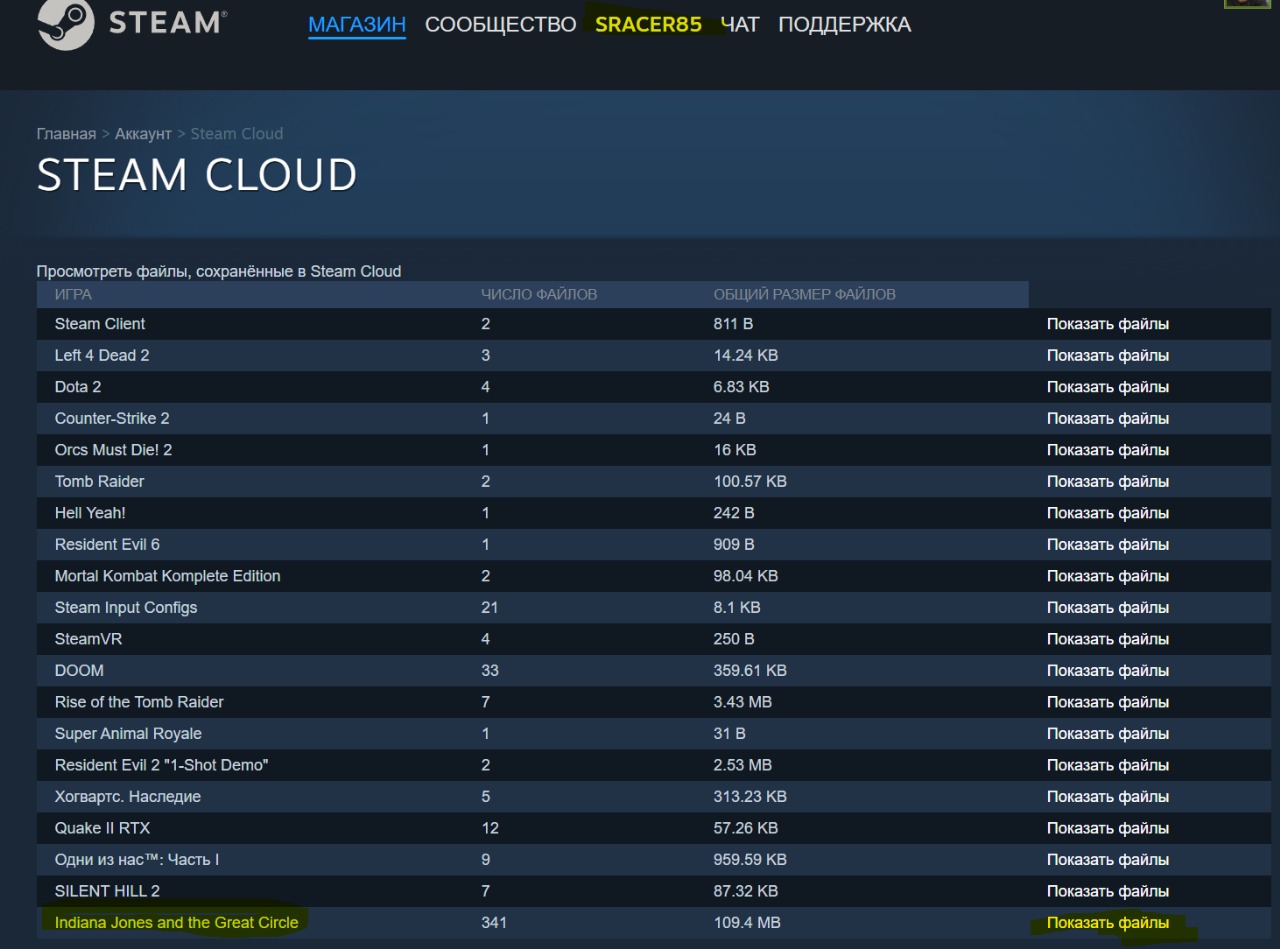Viewport: 1280px width, 949px height.
Task: Select the game name "Dota 2"
Action: (78, 387)
